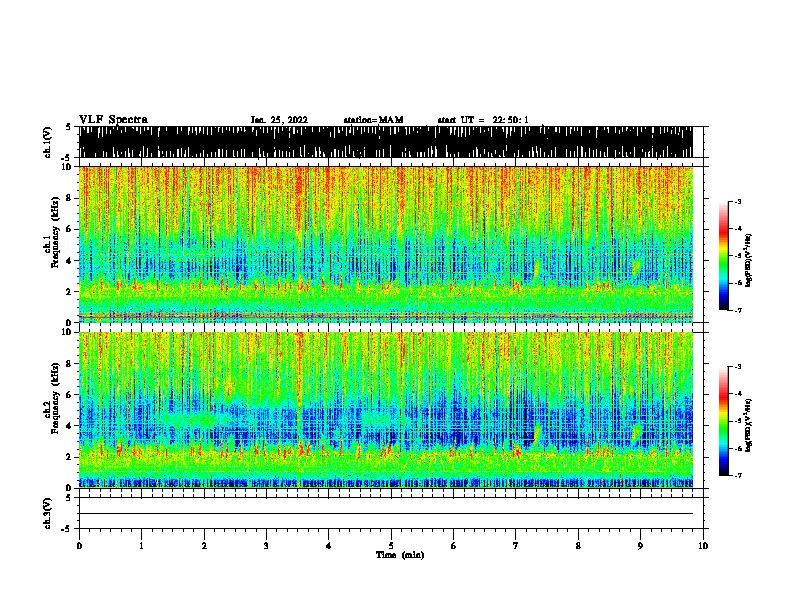Click the ch.1 color scale log(PSD) unit label
Viewport: 792px width, 612px height.
click(x=749, y=261)
